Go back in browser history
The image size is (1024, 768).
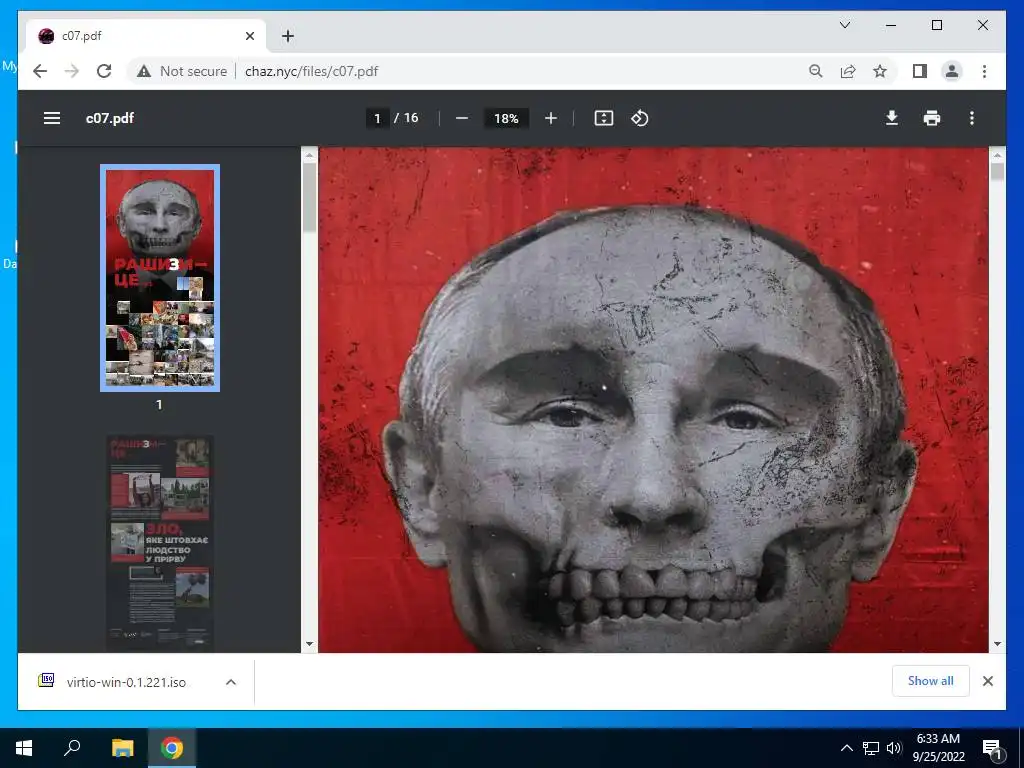(x=40, y=71)
